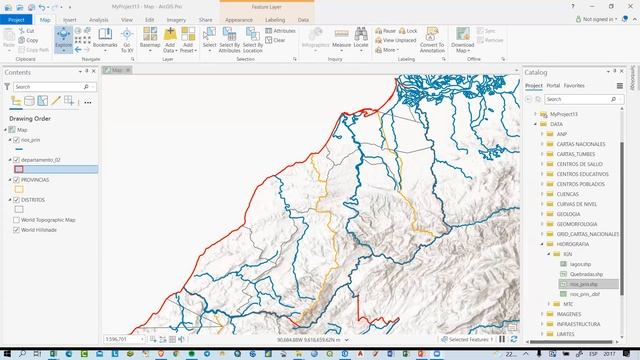Select Quebradas.shp in the Catalog
The height and width of the screenshot is (360, 640).
(586, 274)
